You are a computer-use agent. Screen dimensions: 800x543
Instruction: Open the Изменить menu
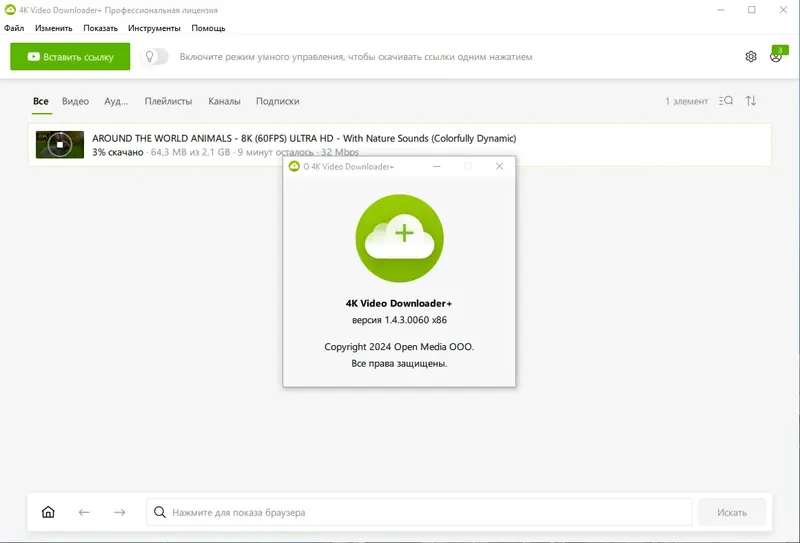pos(54,28)
